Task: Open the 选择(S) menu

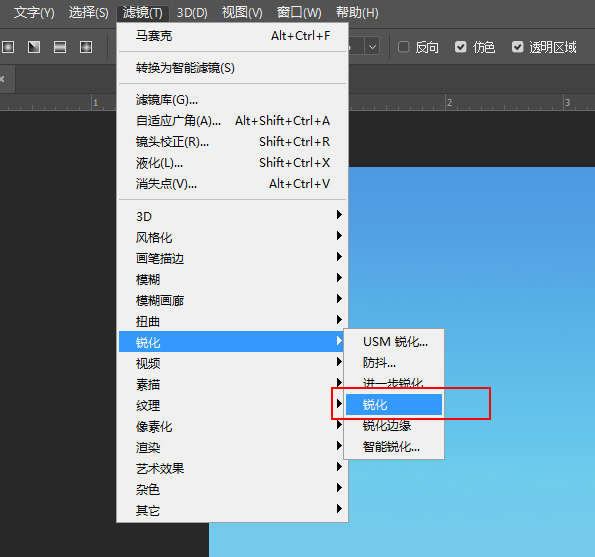Action: point(88,13)
